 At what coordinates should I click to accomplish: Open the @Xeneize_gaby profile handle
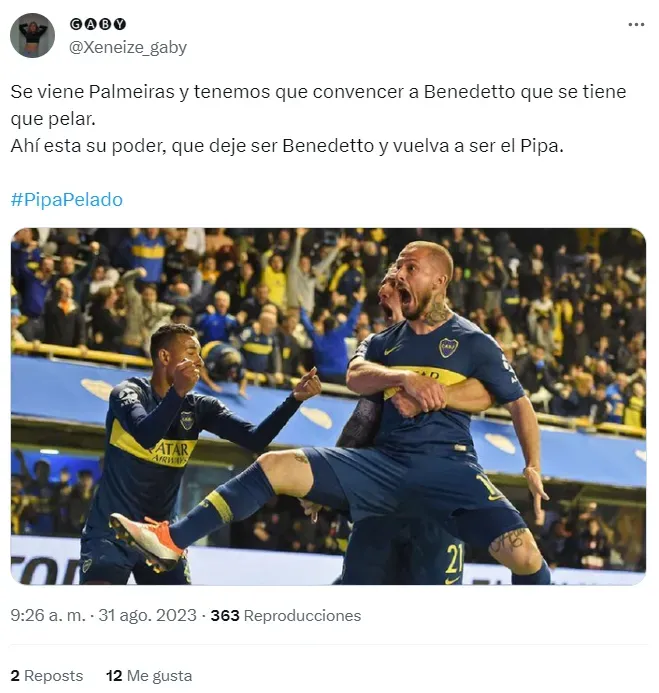(128, 47)
